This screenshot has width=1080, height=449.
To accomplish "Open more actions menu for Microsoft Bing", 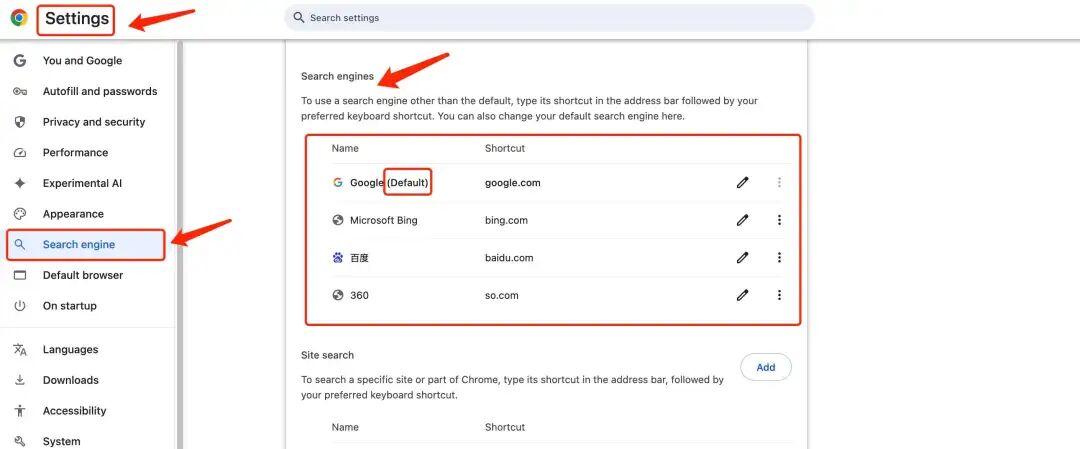I will (x=779, y=220).
